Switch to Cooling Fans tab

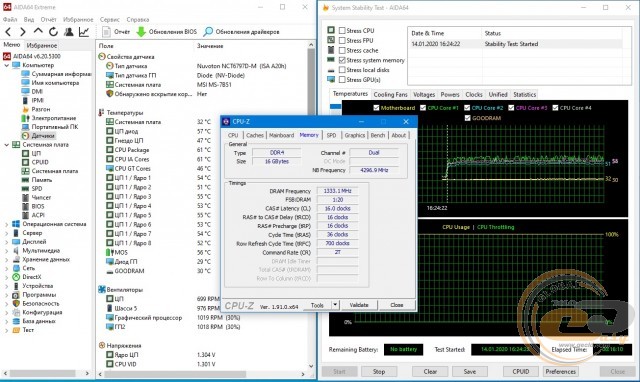click(391, 94)
